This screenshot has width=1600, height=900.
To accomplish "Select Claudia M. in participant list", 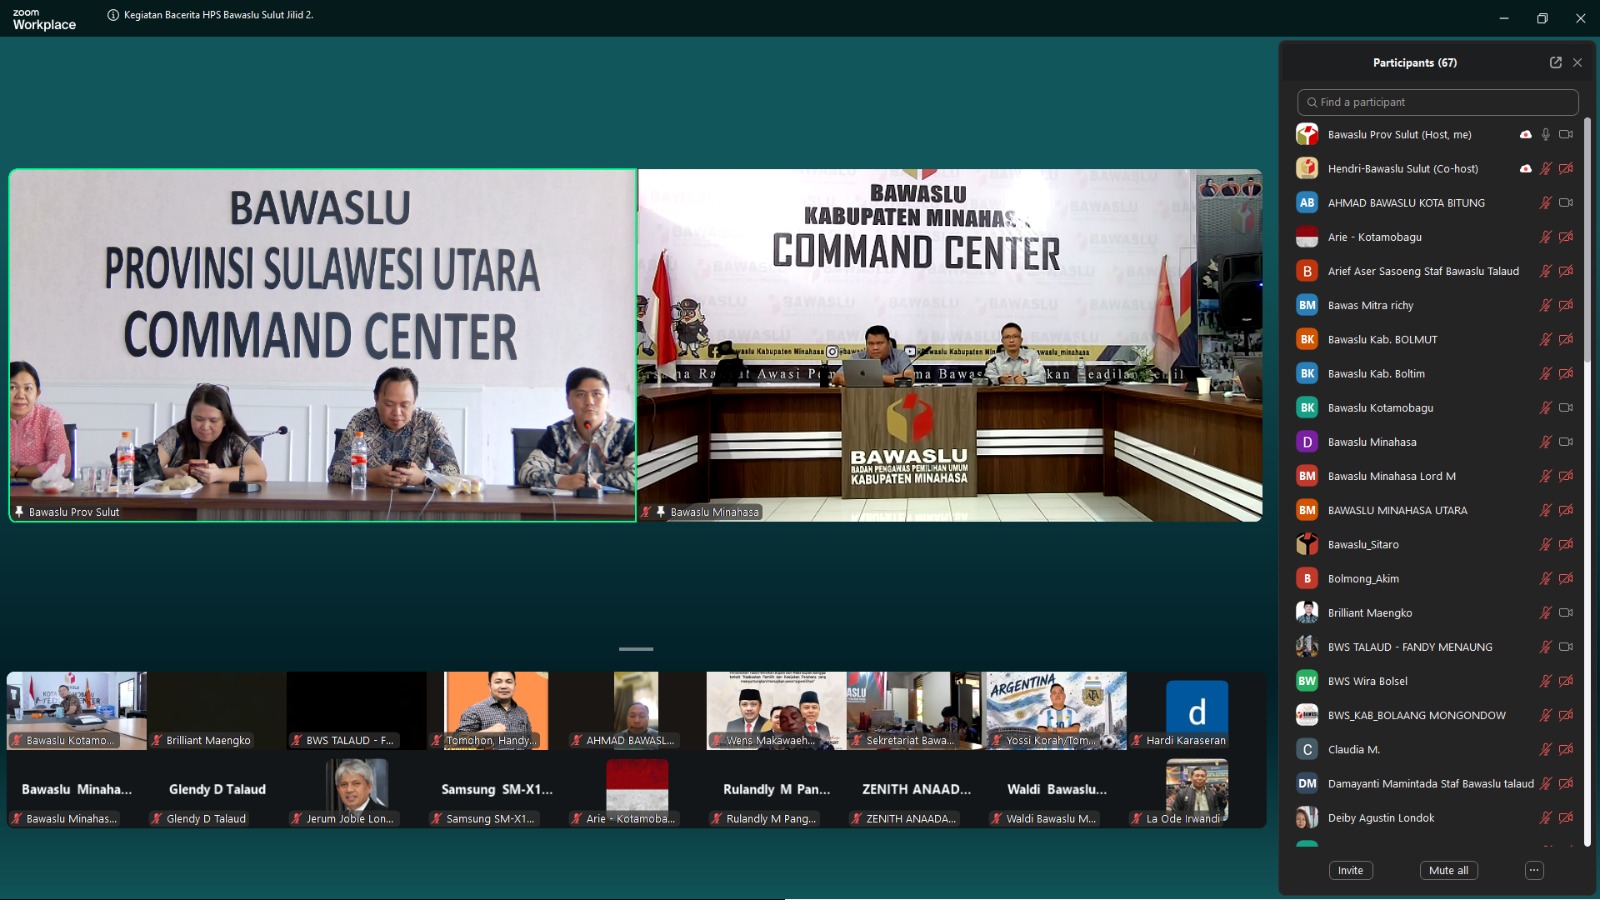I will click(1353, 749).
